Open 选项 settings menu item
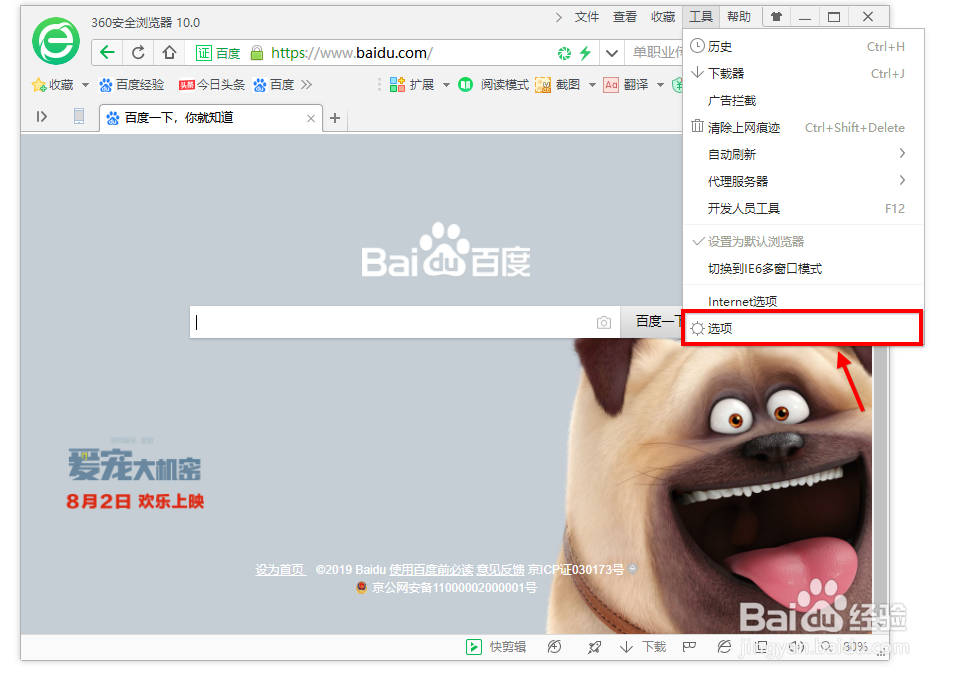This screenshot has height=681, width=963. point(802,329)
